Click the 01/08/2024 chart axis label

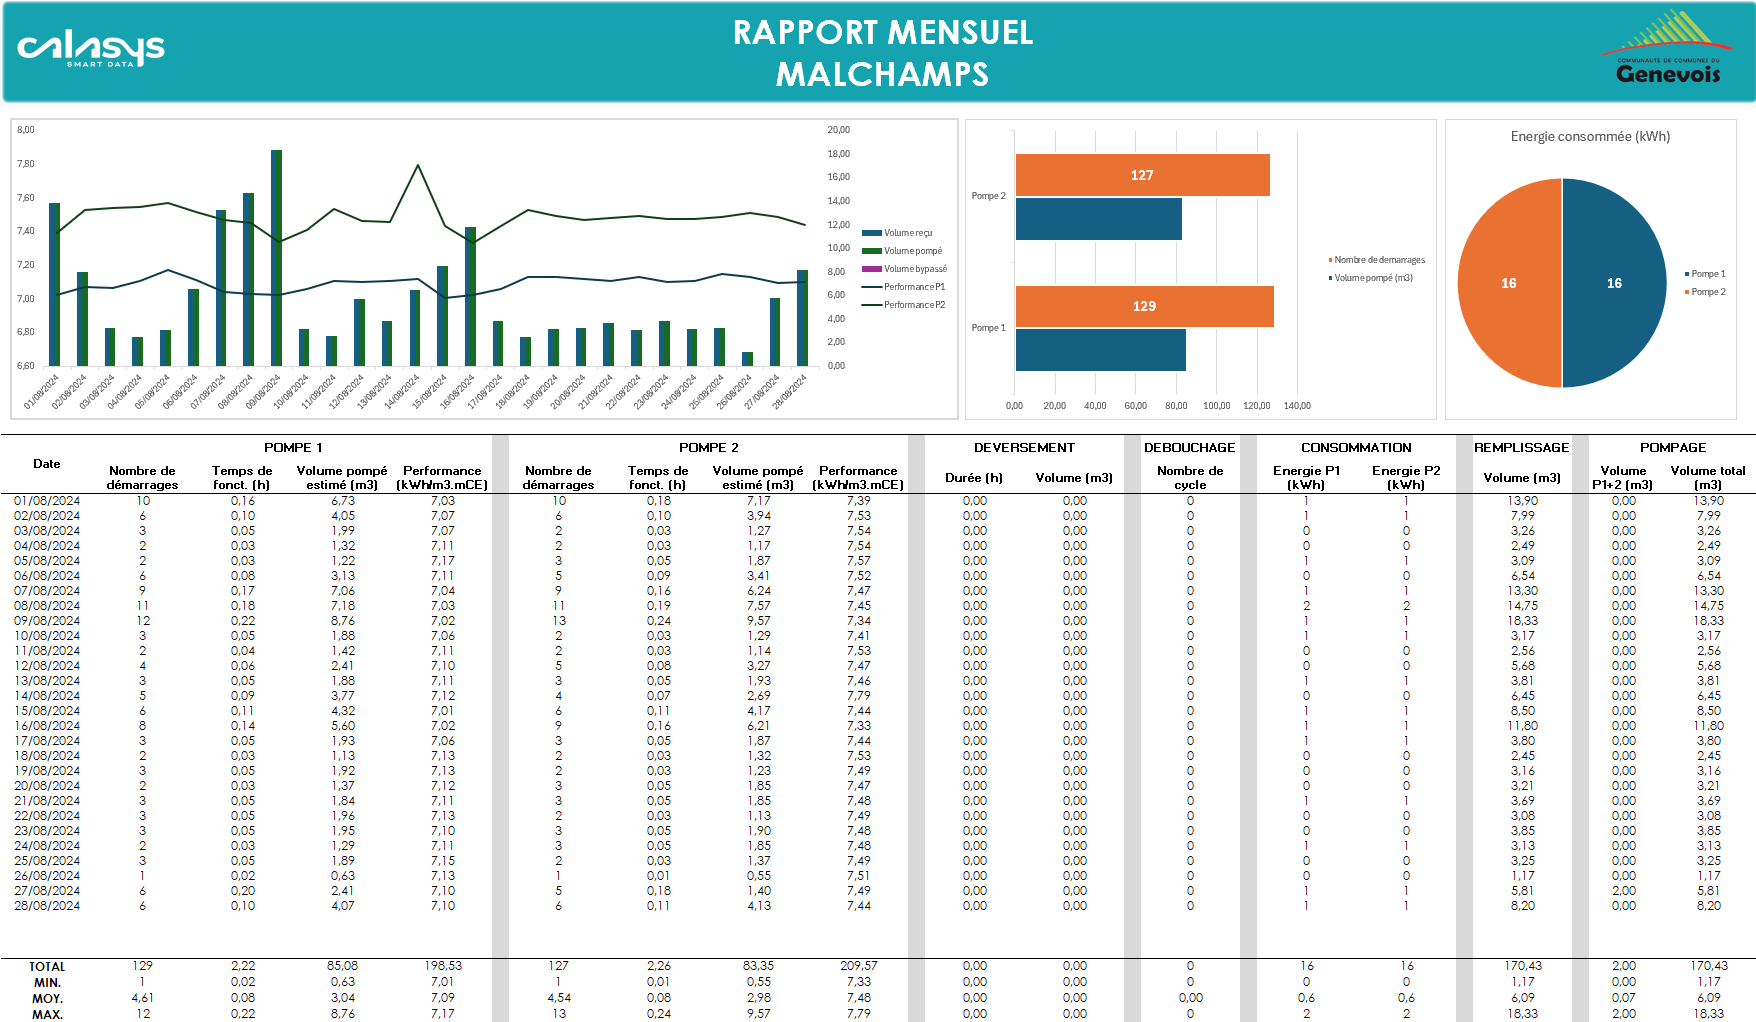[42, 391]
